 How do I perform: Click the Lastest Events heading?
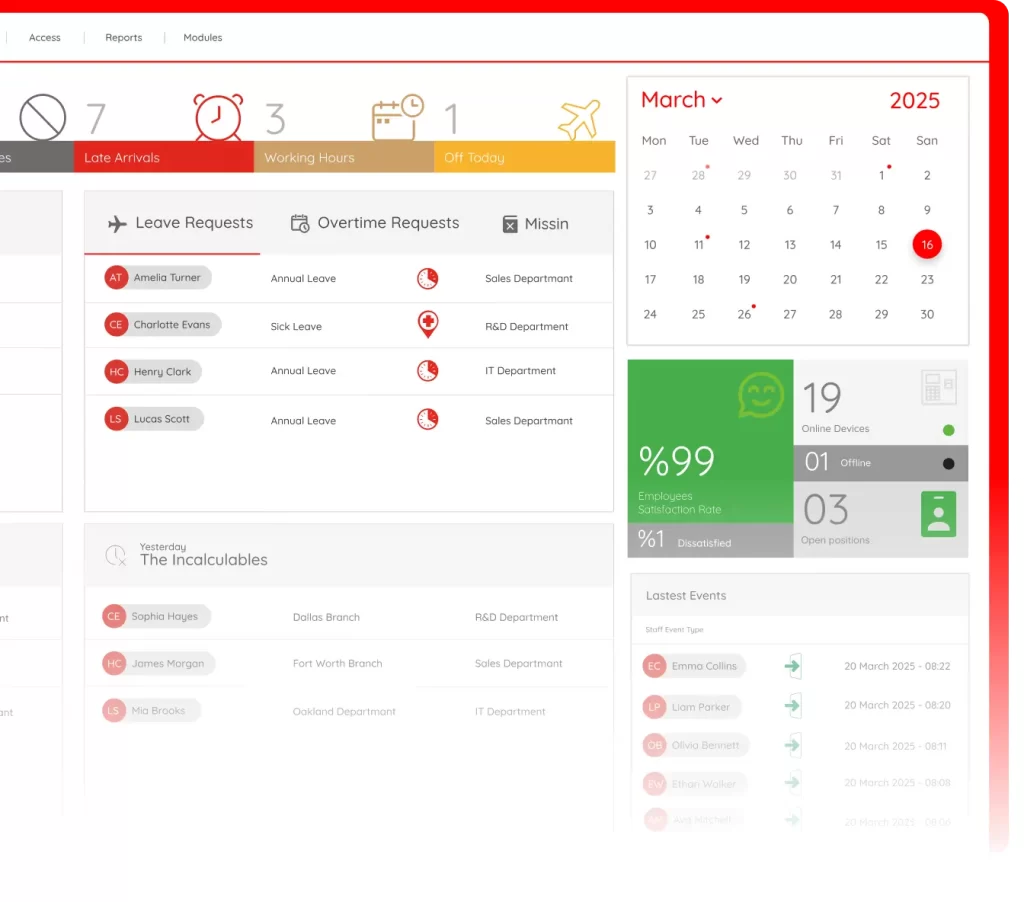(x=686, y=596)
